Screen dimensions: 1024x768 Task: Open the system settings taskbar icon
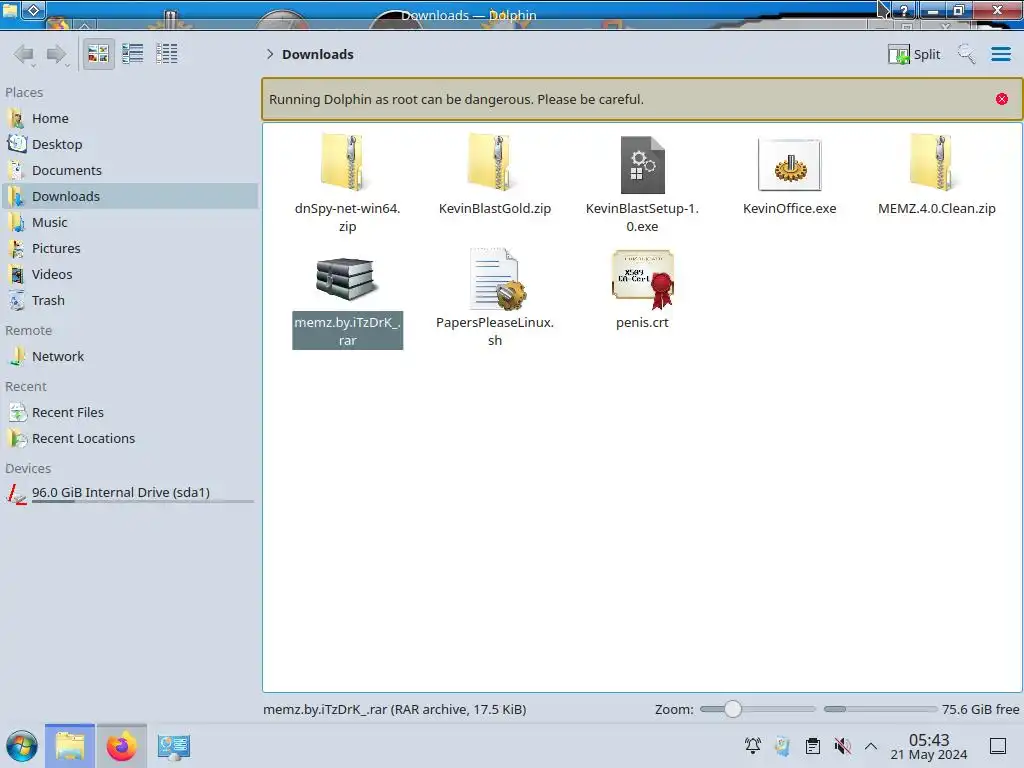(x=174, y=746)
